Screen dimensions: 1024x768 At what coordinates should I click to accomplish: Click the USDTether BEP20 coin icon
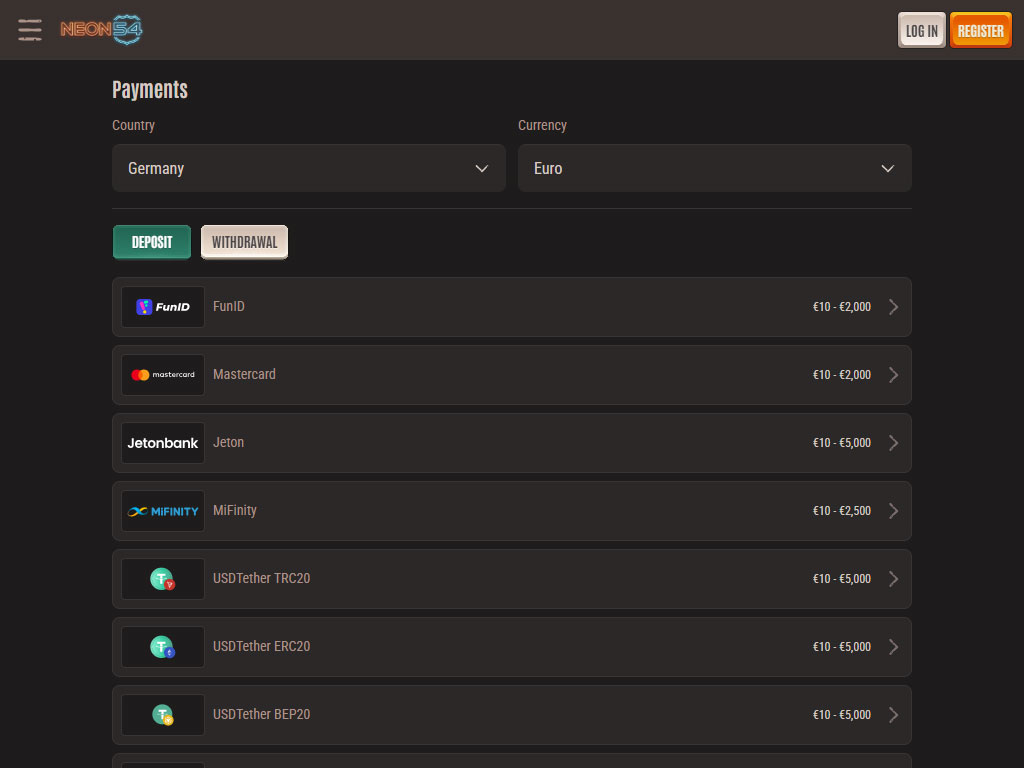[163, 714]
